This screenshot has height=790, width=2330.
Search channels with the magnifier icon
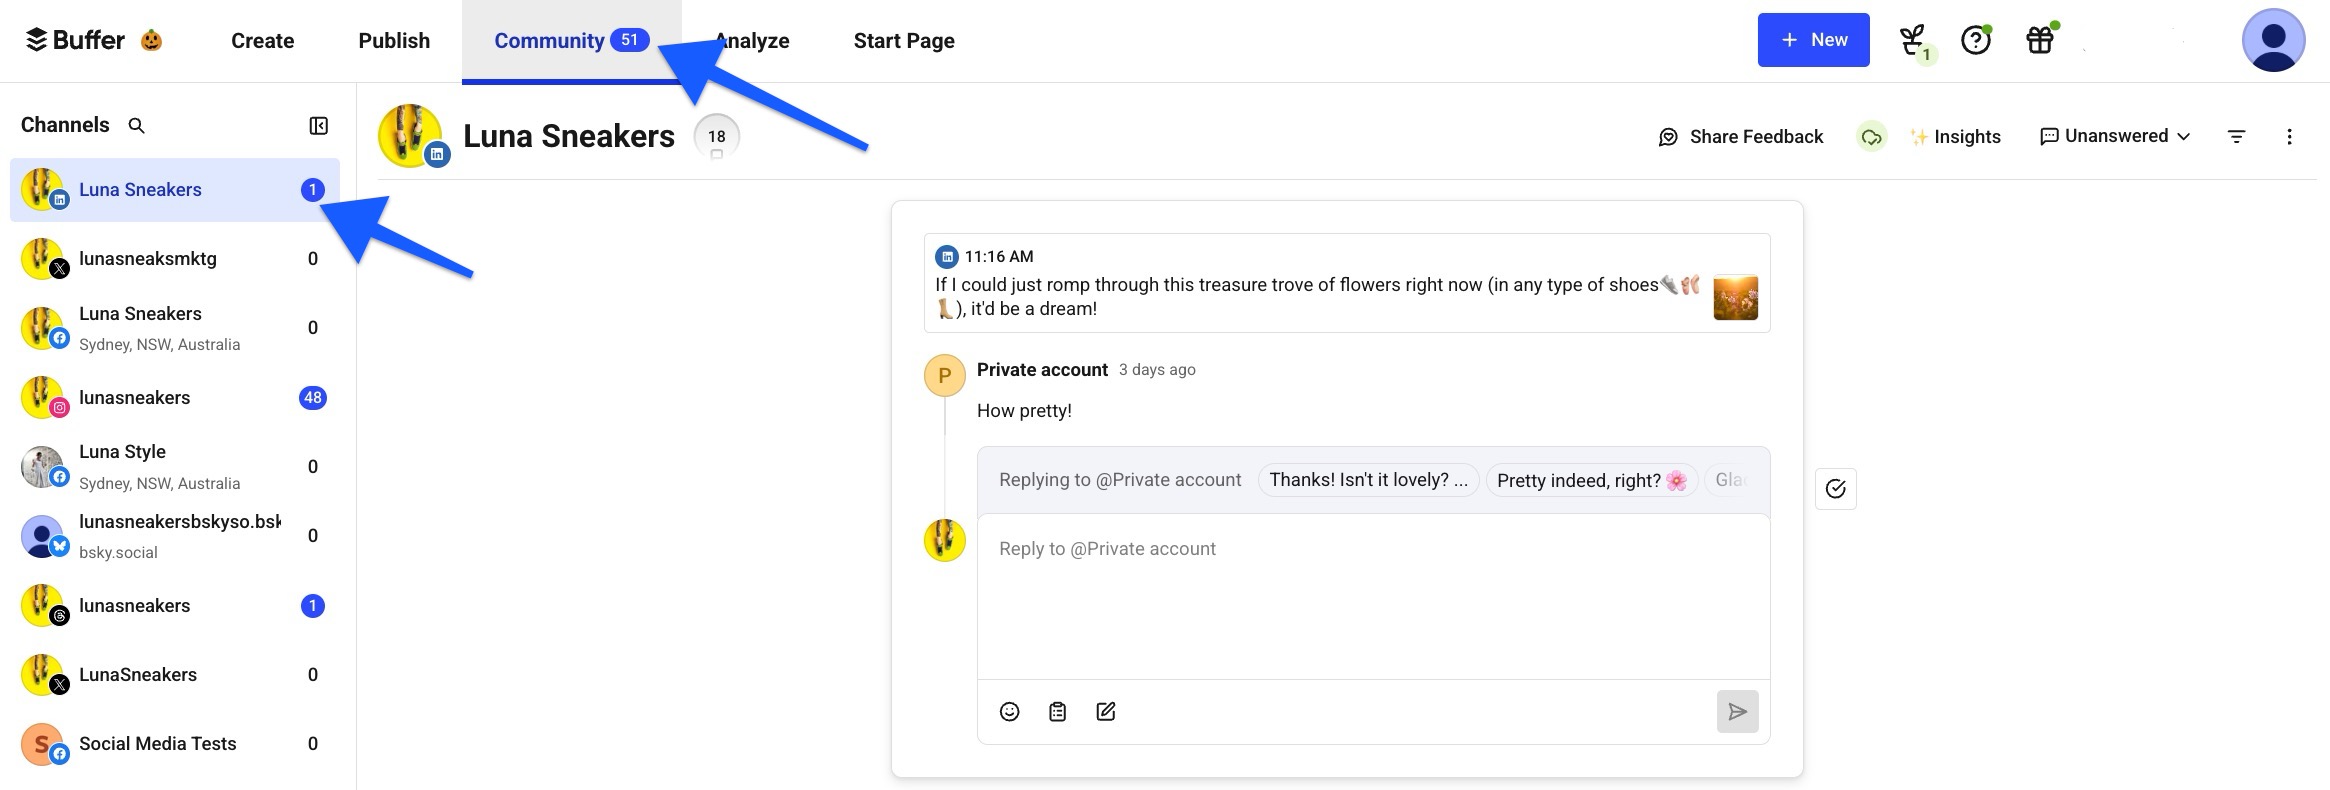point(137,126)
